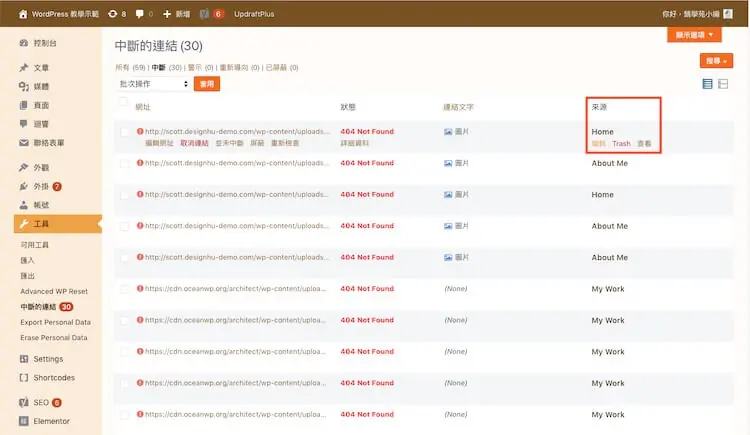
Task: Click Details (詳細資料) under first 404 status
Action: 354,143
